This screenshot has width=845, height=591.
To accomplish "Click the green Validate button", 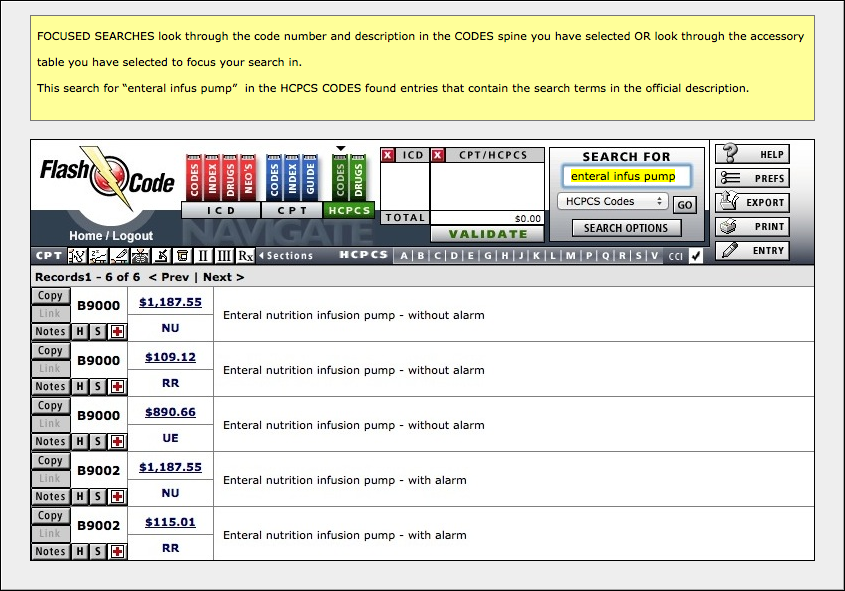I will coord(488,234).
